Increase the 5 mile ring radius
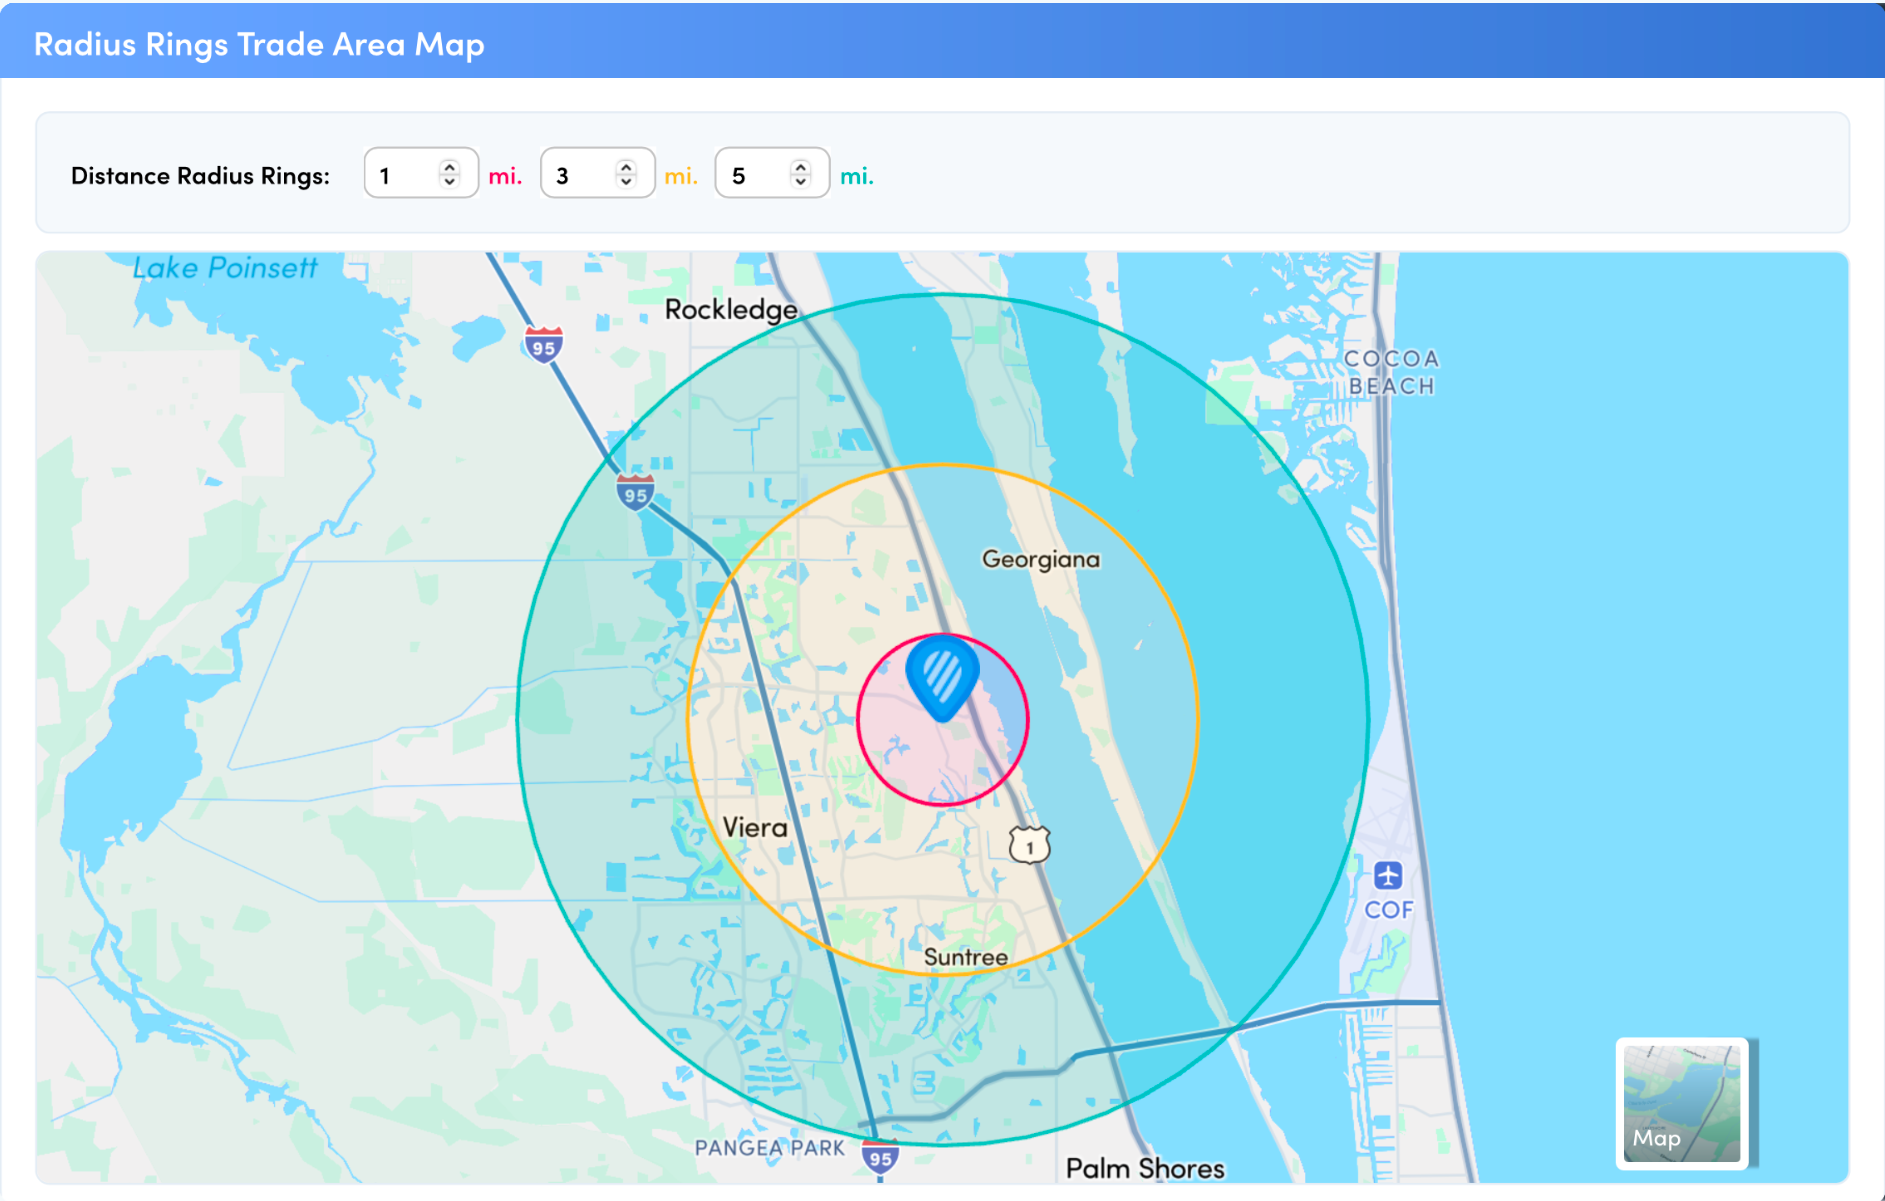This screenshot has width=1885, height=1201. point(801,167)
